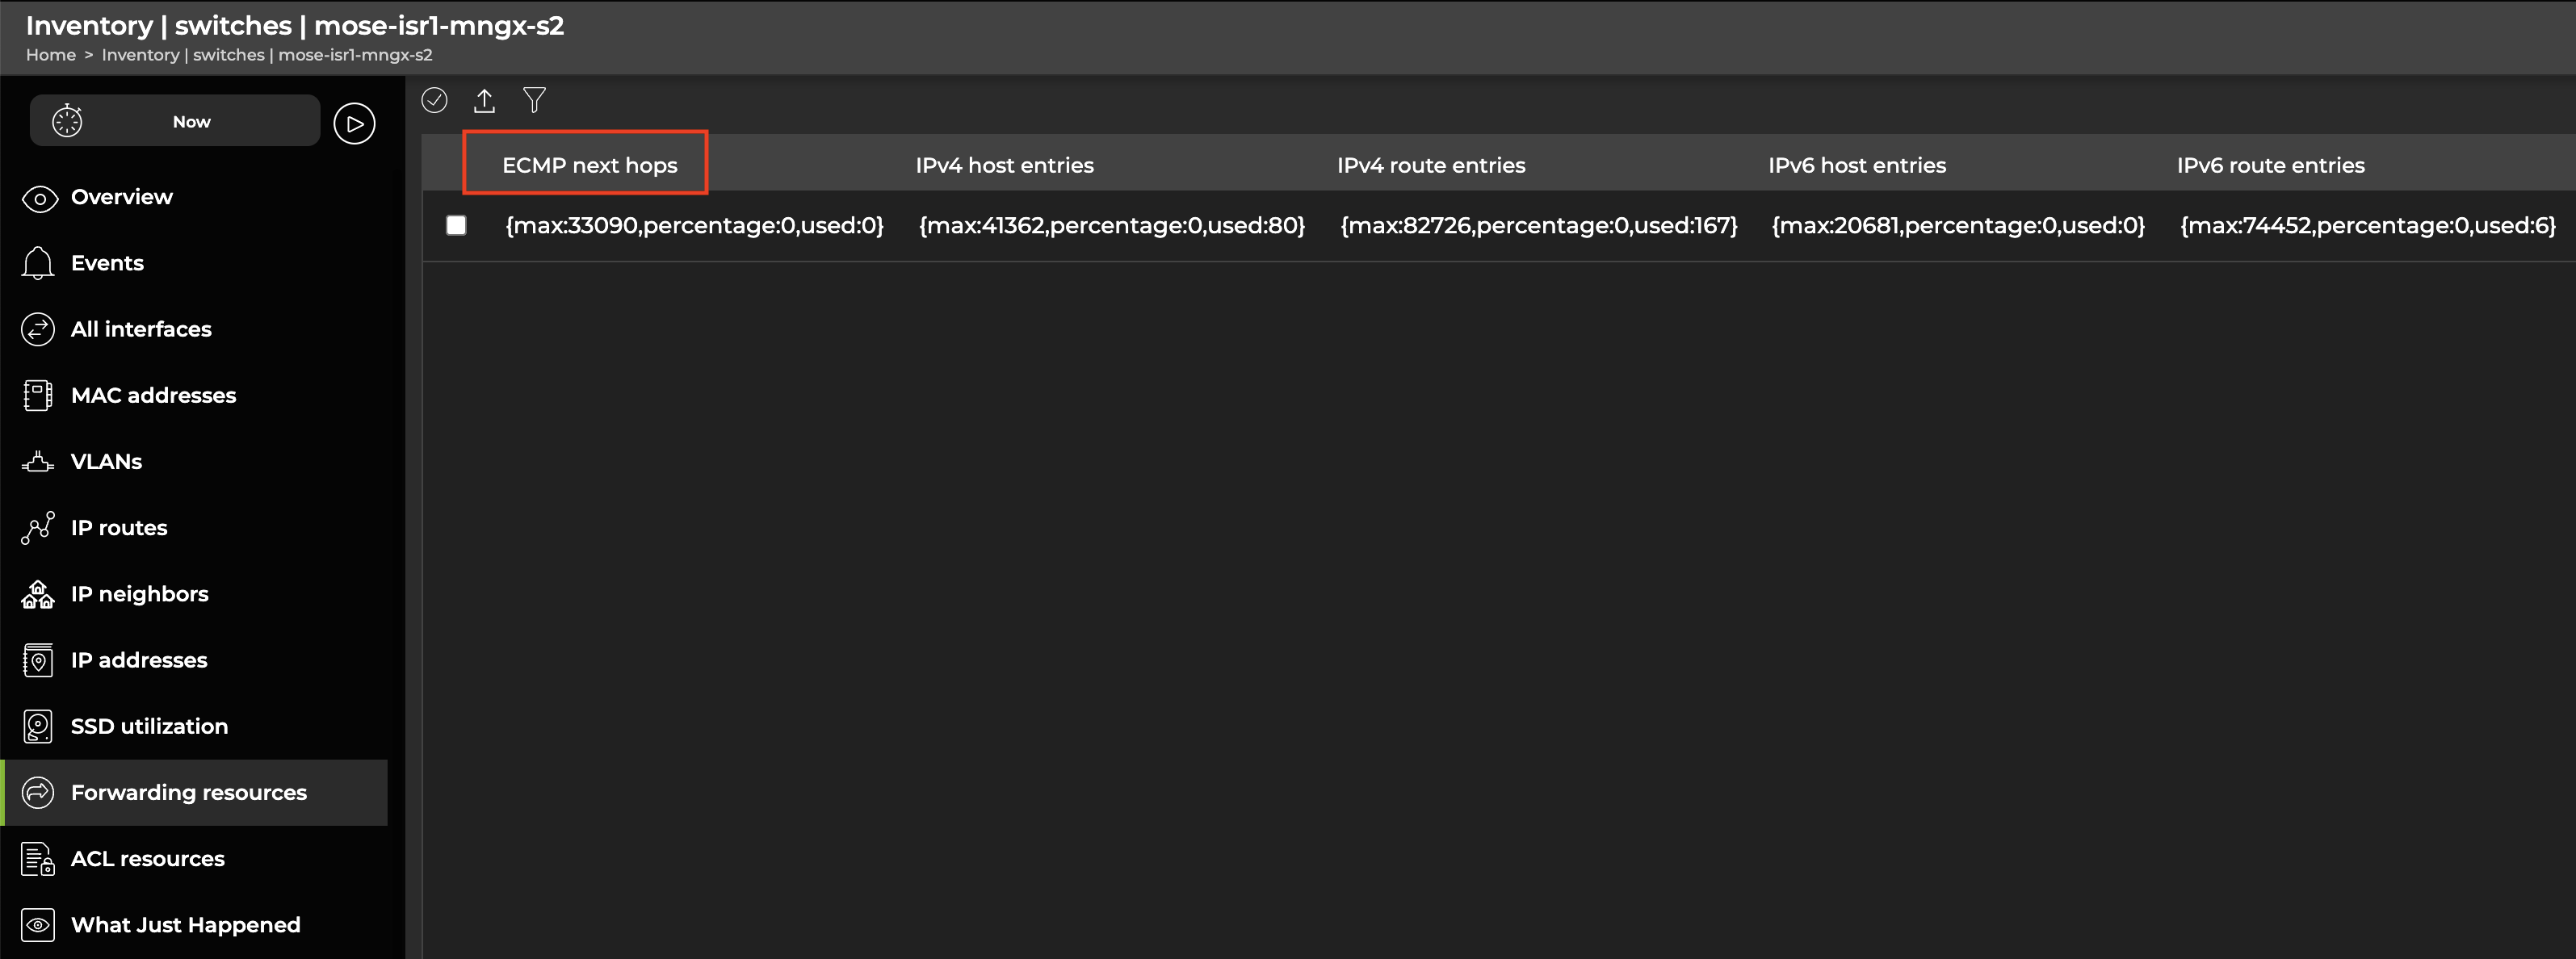Open the ACL resources page
The width and height of the screenshot is (2576, 959).
[147, 859]
